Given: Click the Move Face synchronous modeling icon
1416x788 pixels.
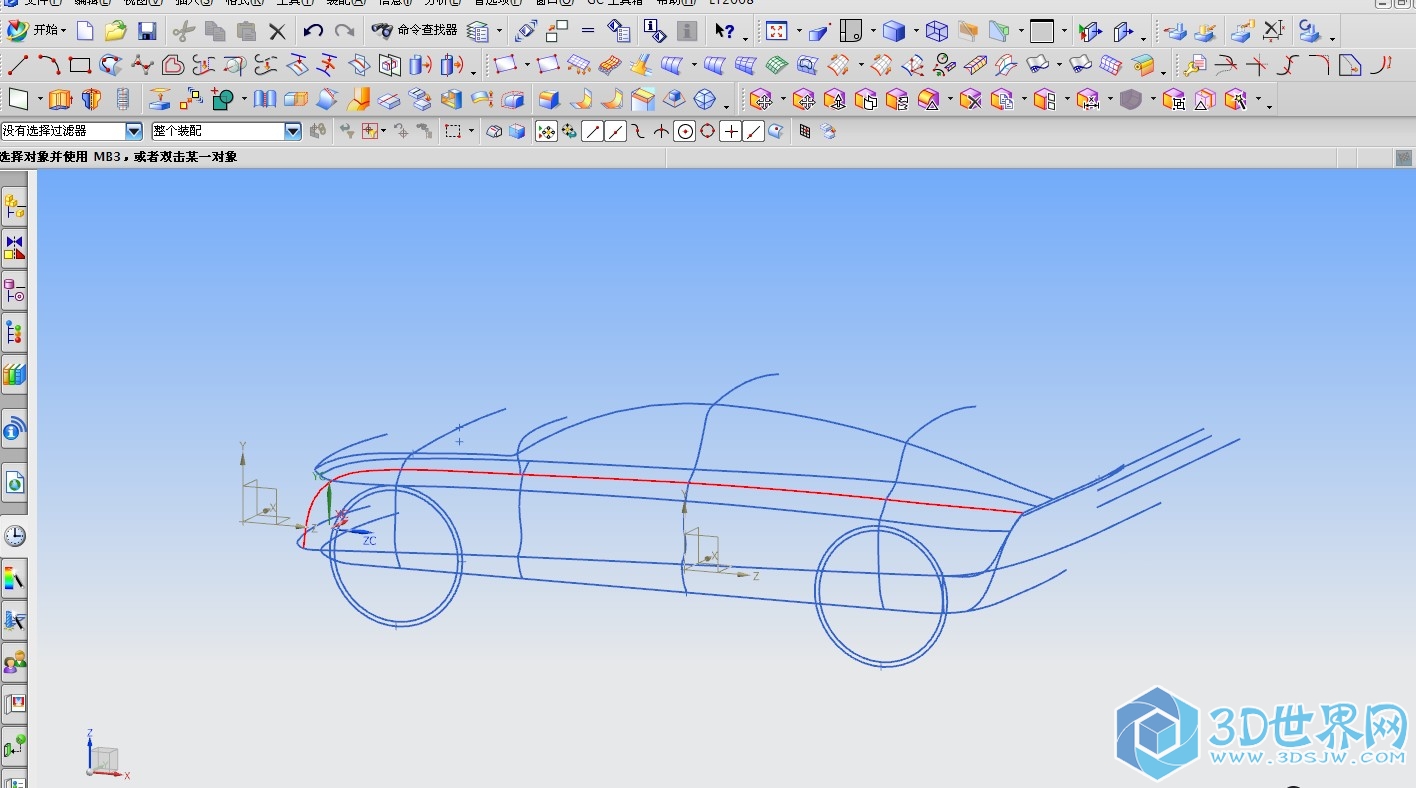Looking at the screenshot, I should (761, 99).
